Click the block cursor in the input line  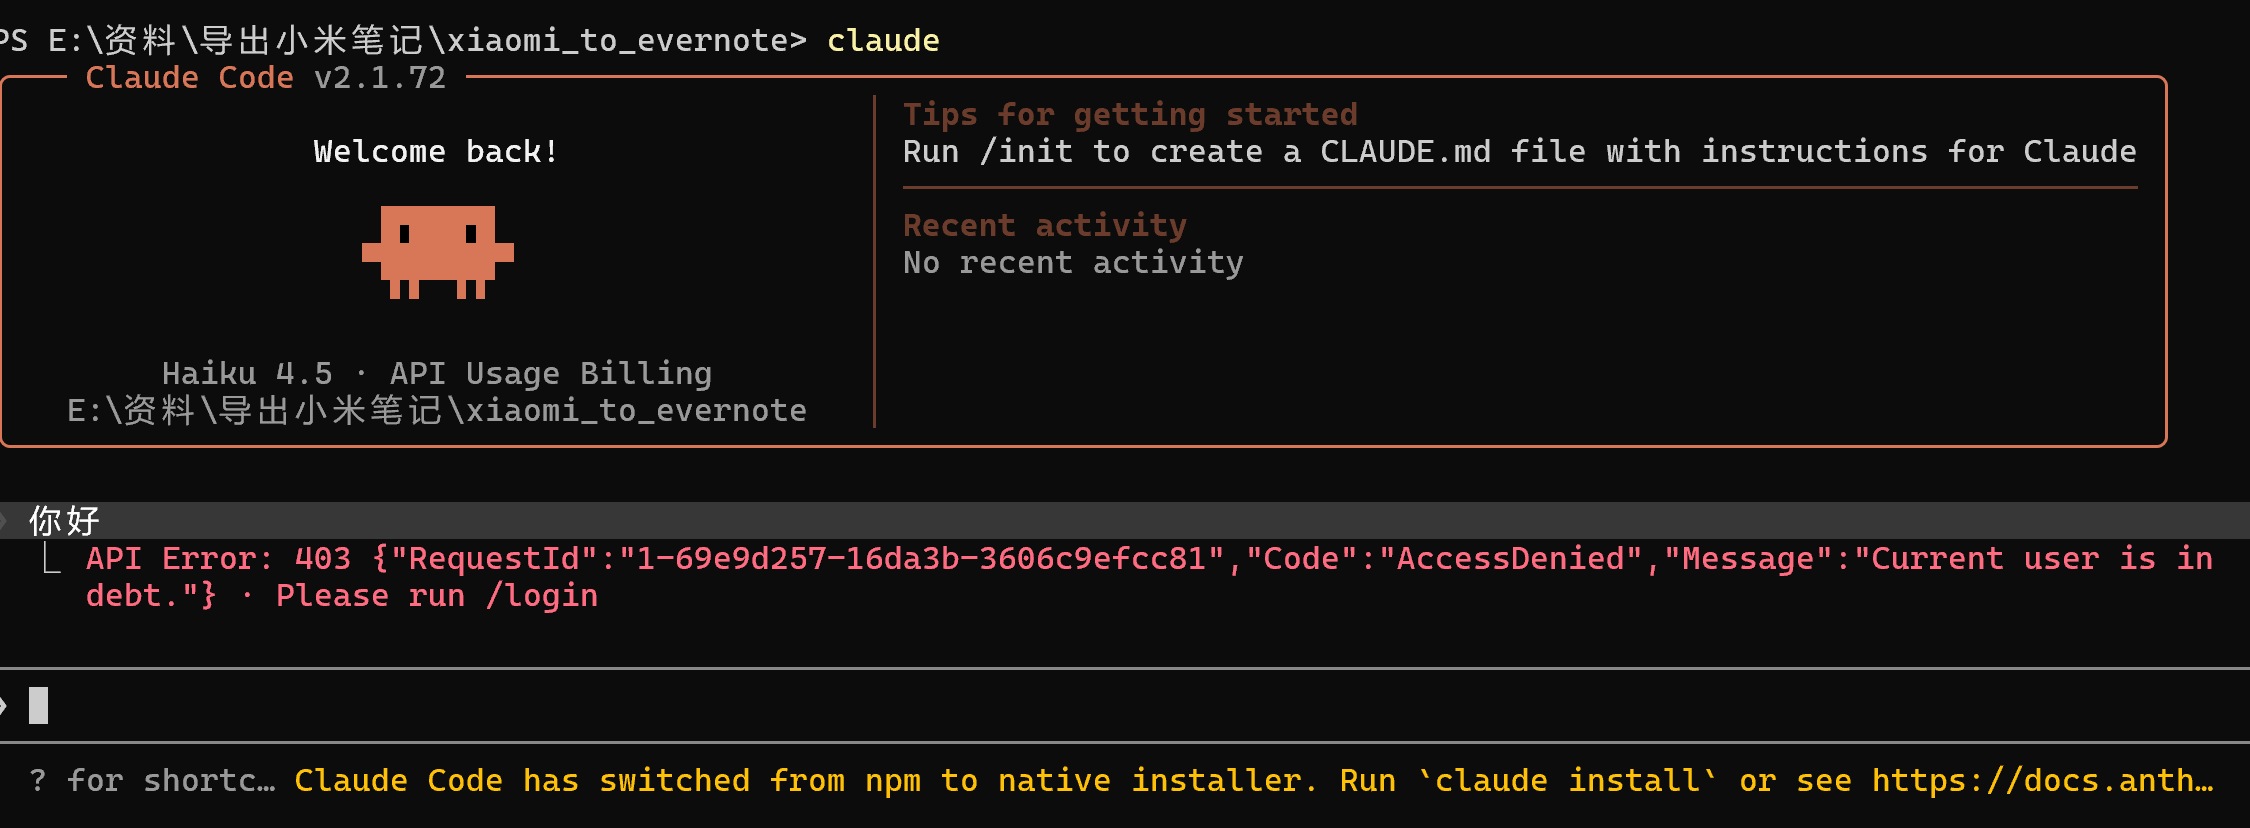(x=38, y=706)
